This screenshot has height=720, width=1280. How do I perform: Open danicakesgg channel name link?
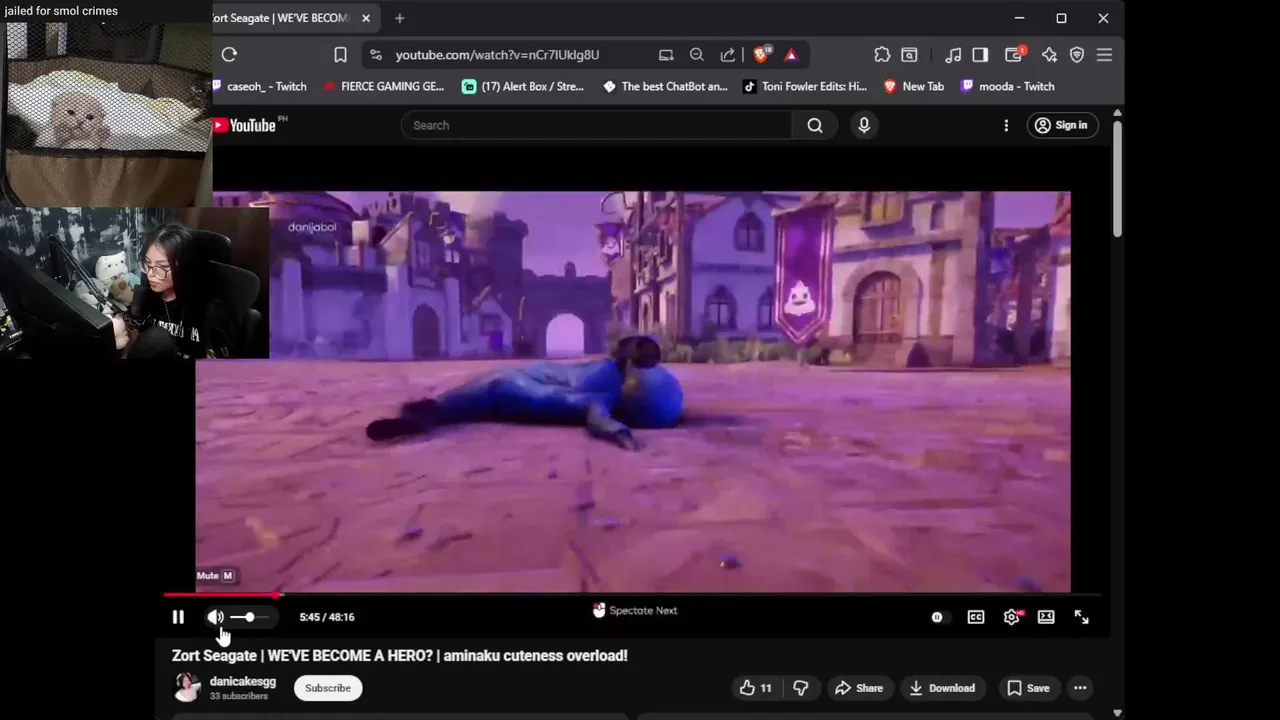tap(243, 681)
